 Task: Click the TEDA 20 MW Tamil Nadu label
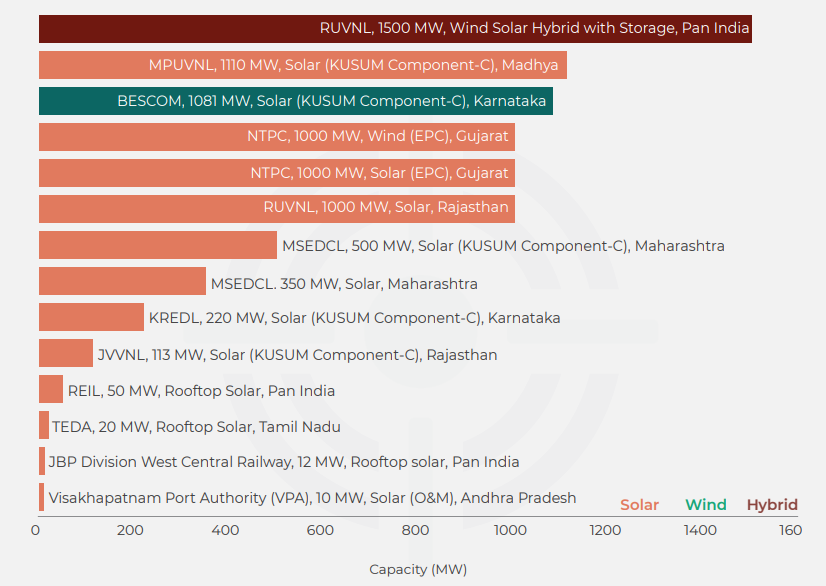[x=196, y=427]
